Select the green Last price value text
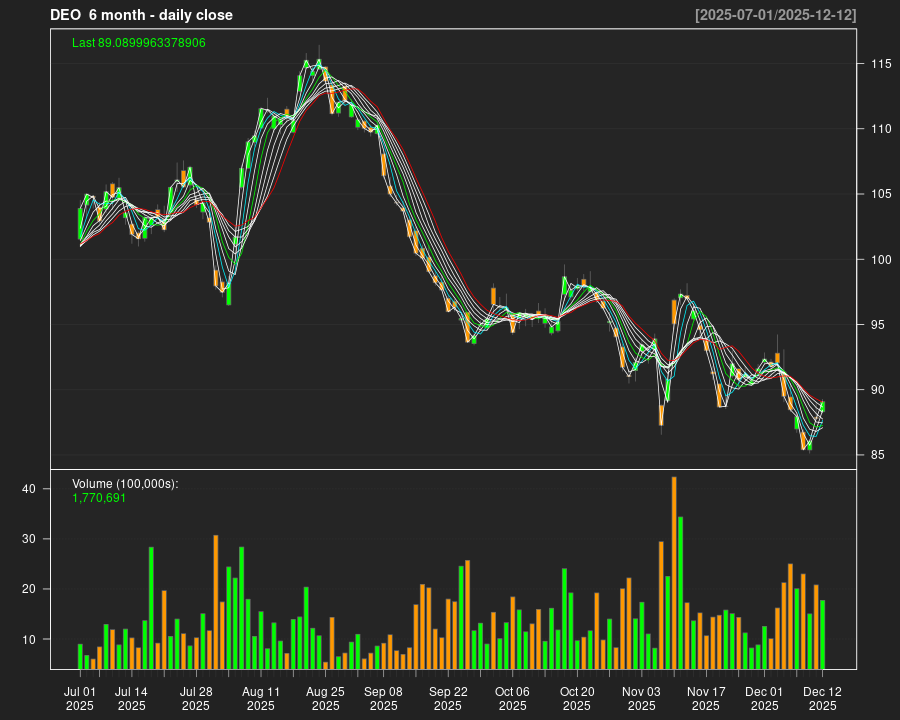 click(139, 43)
